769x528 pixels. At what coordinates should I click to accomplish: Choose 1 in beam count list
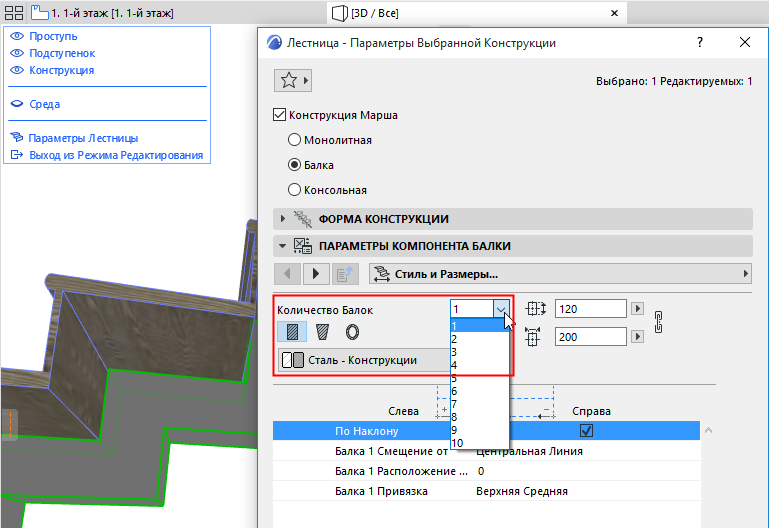(x=480, y=326)
